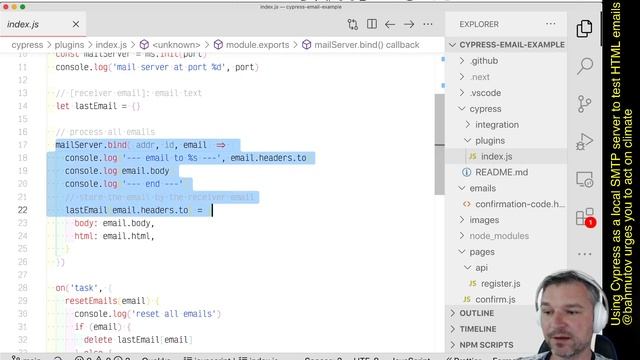Show additional activity bar views ellipsis

[x=584, y=254]
